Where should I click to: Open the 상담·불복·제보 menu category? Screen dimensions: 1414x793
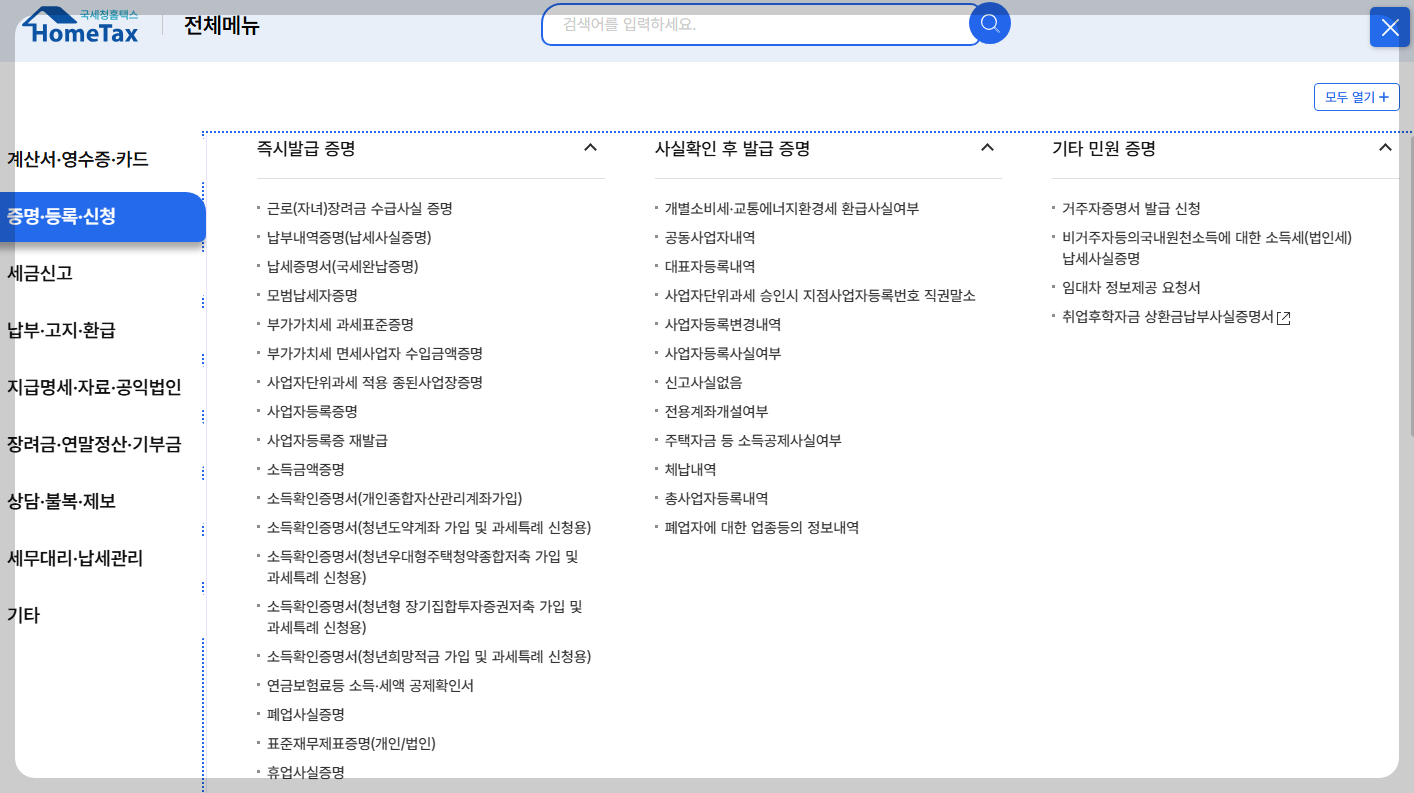pyautogui.click(x=61, y=501)
